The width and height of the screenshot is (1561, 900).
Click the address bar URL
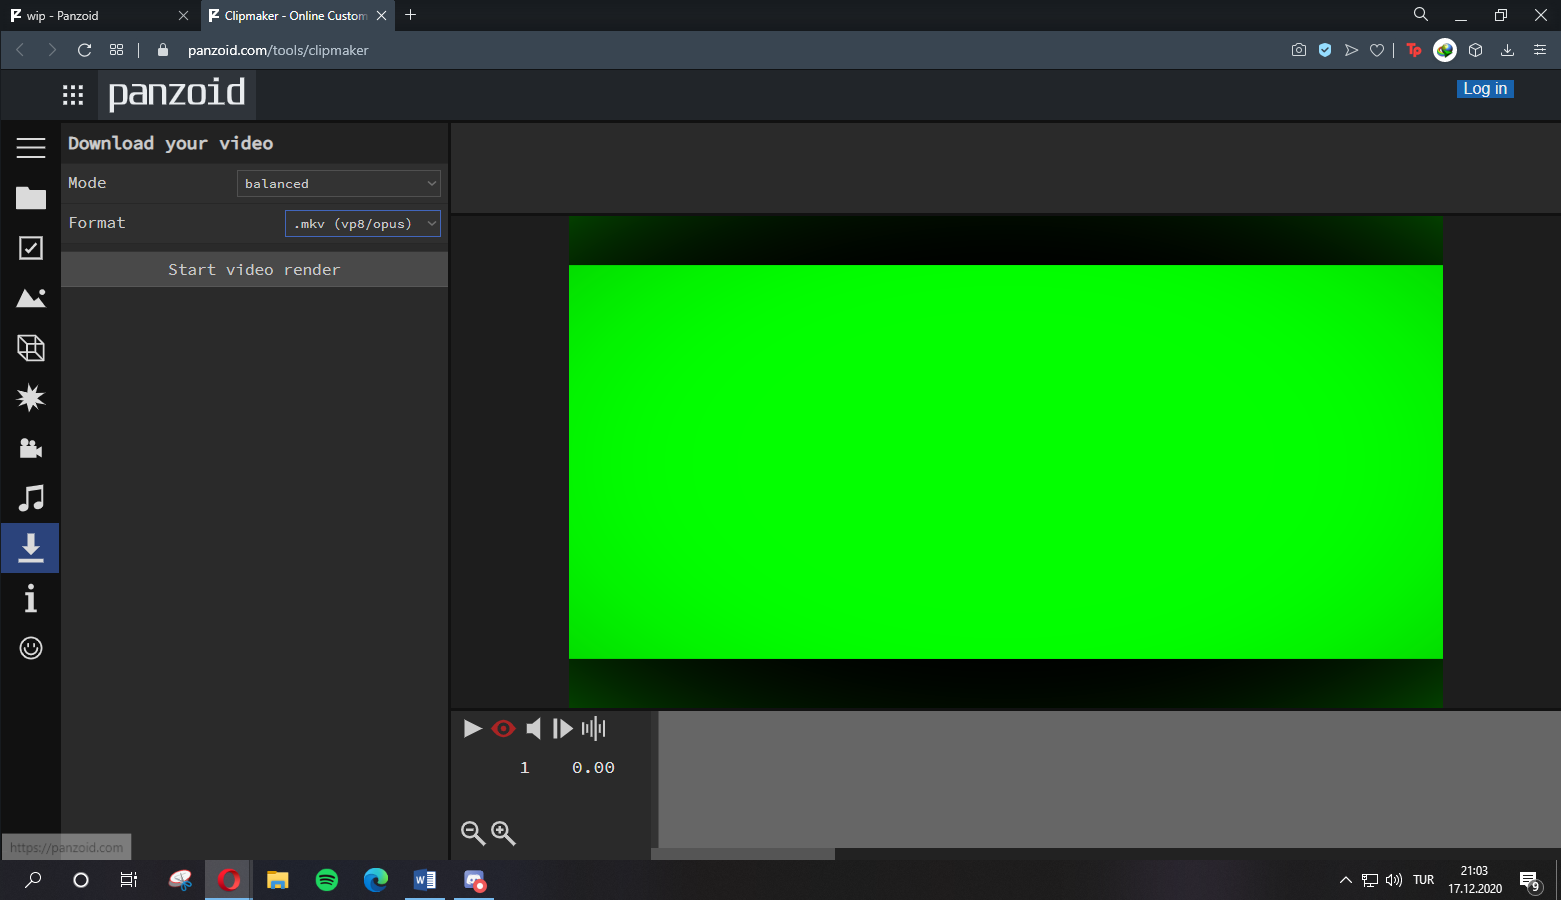278,50
